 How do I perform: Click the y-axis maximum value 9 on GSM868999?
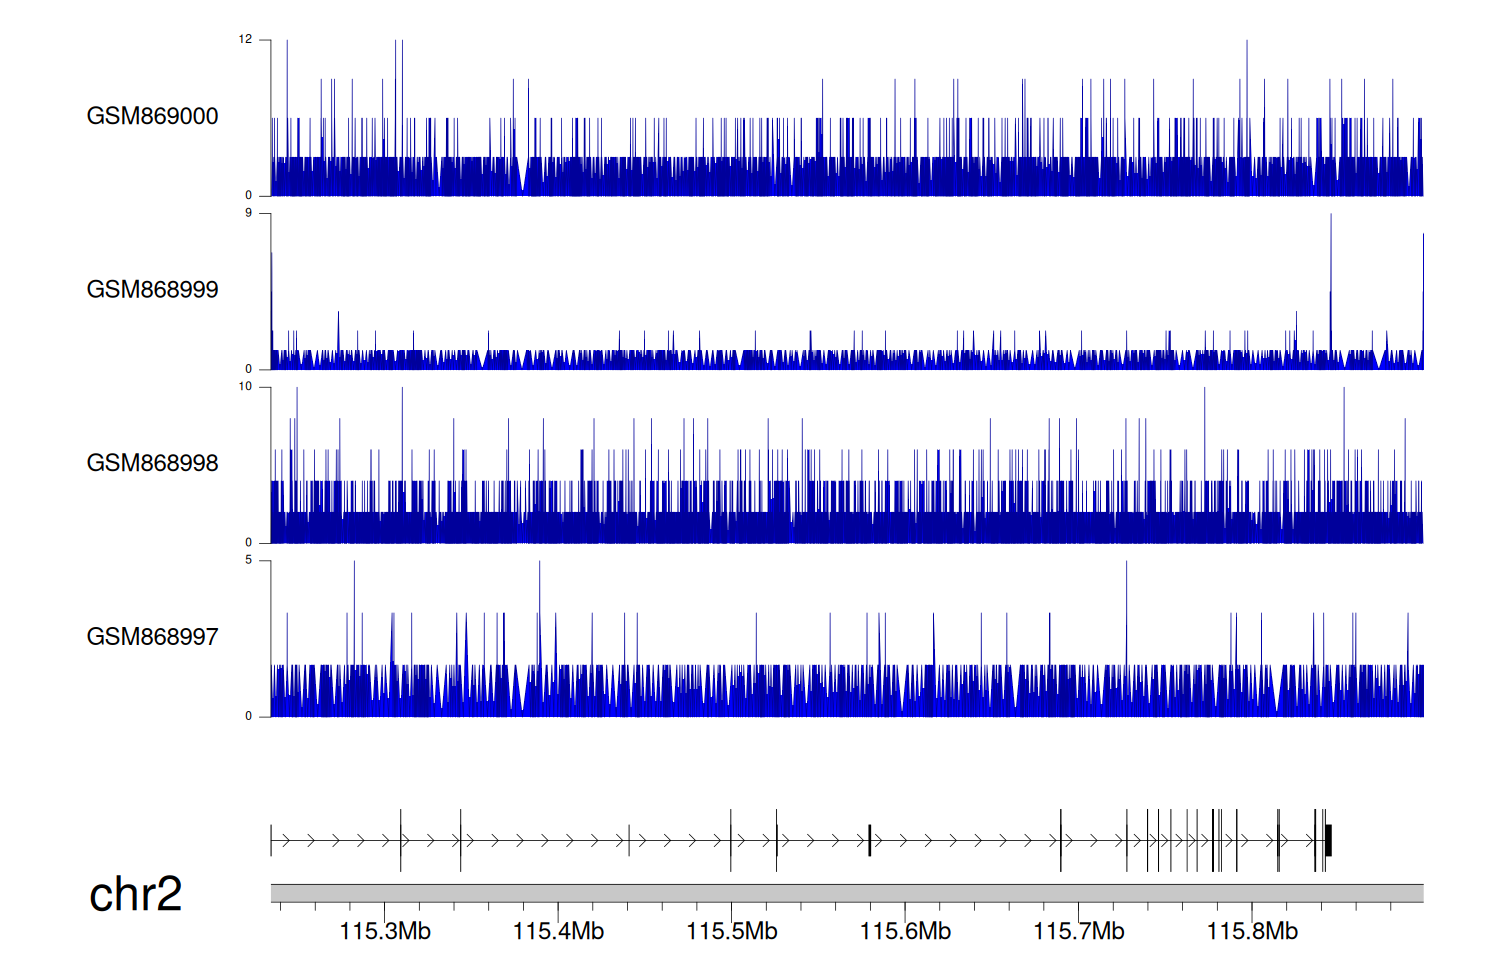point(248,213)
